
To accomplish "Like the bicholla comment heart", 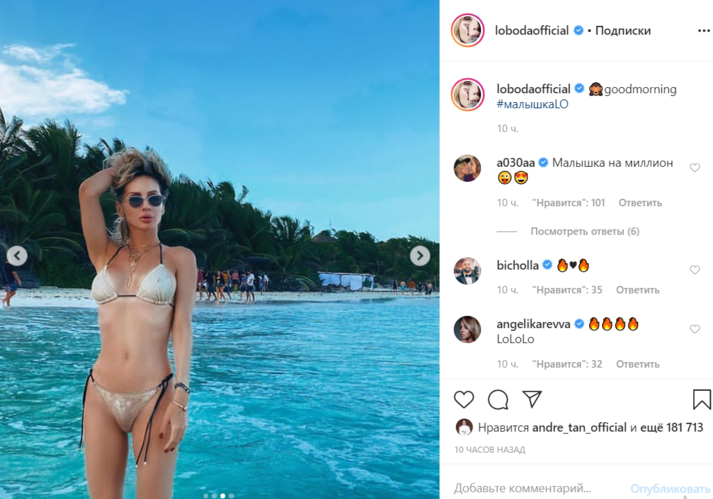I will point(694,270).
